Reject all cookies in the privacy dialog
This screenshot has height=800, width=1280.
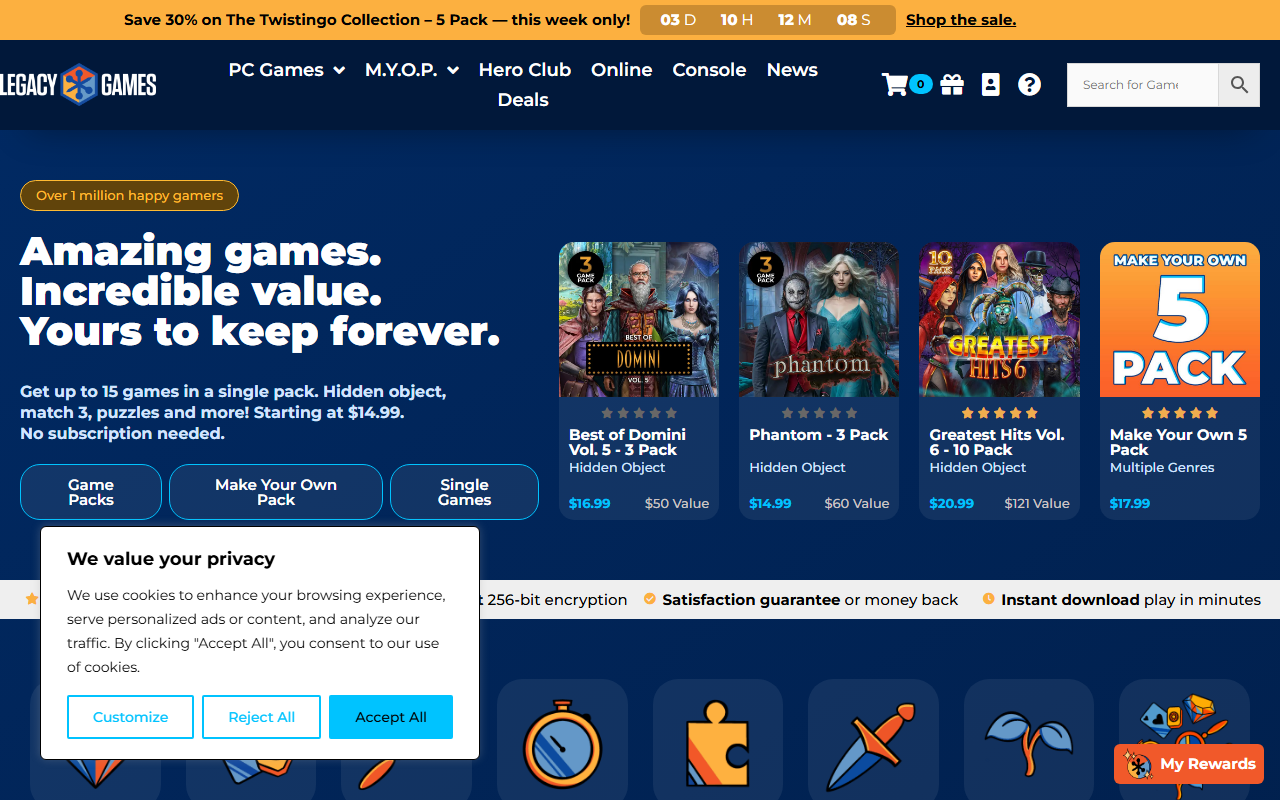261,717
